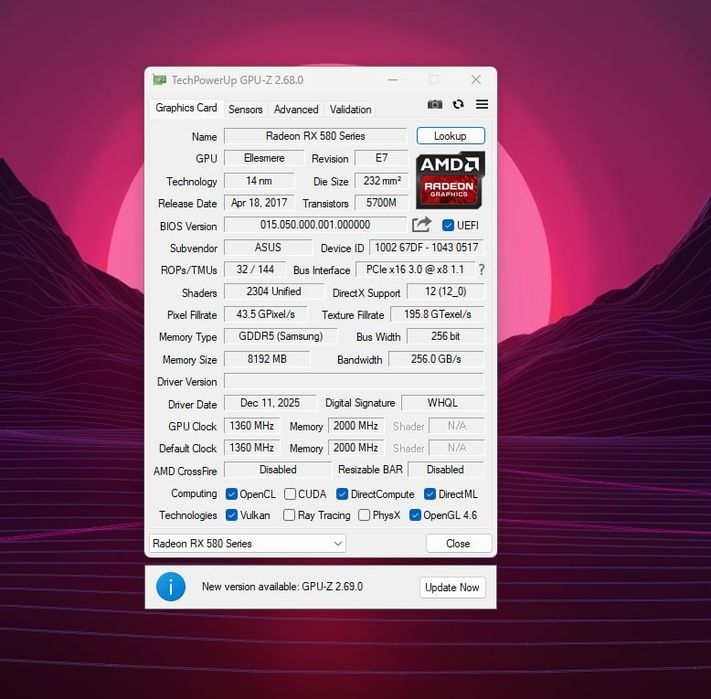Toggle the UEFI checkbox
Viewport: 711px width, 699px height.
coord(448,225)
